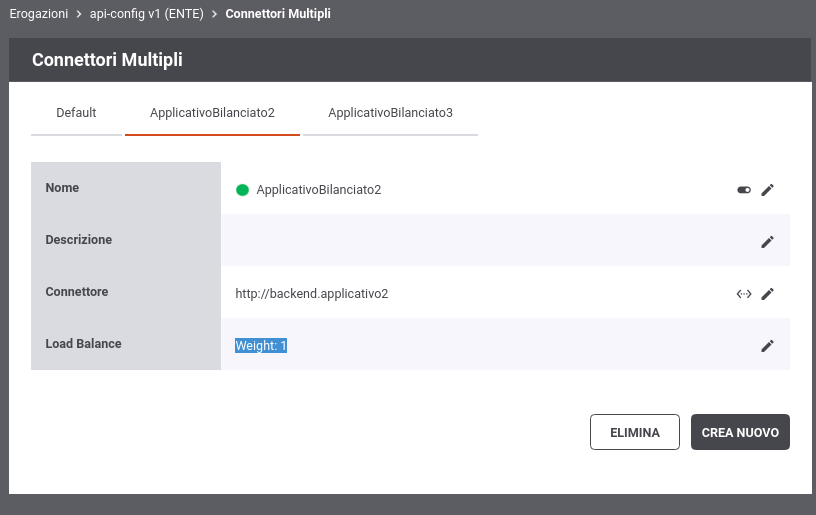Viewport: 816px width, 515px height.
Task: Click the green status dot beside ApplicativoBilanciato2
Action: 242,190
